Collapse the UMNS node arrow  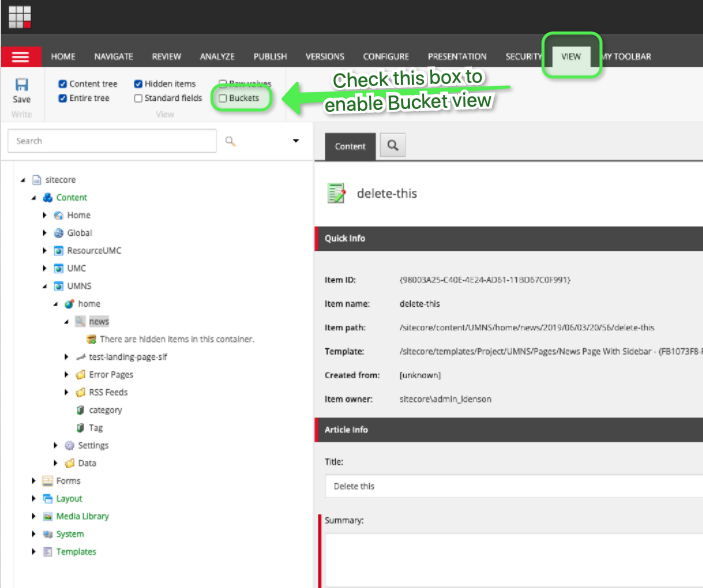tap(45, 286)
